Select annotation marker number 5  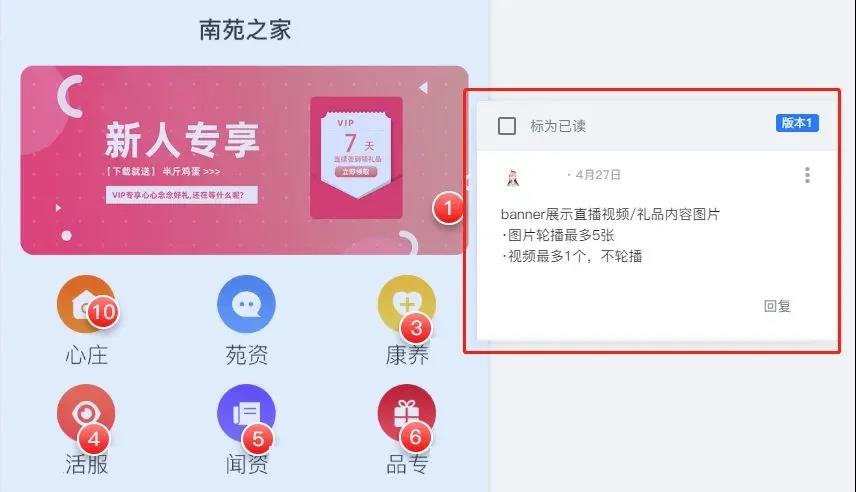pyautogui.click(x=258, y=438)
